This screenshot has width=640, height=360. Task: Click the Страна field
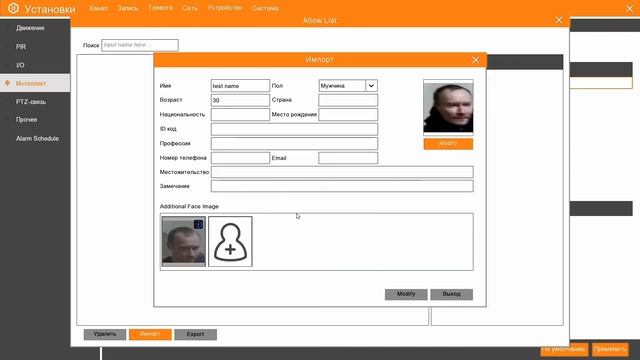coord(348,100)
